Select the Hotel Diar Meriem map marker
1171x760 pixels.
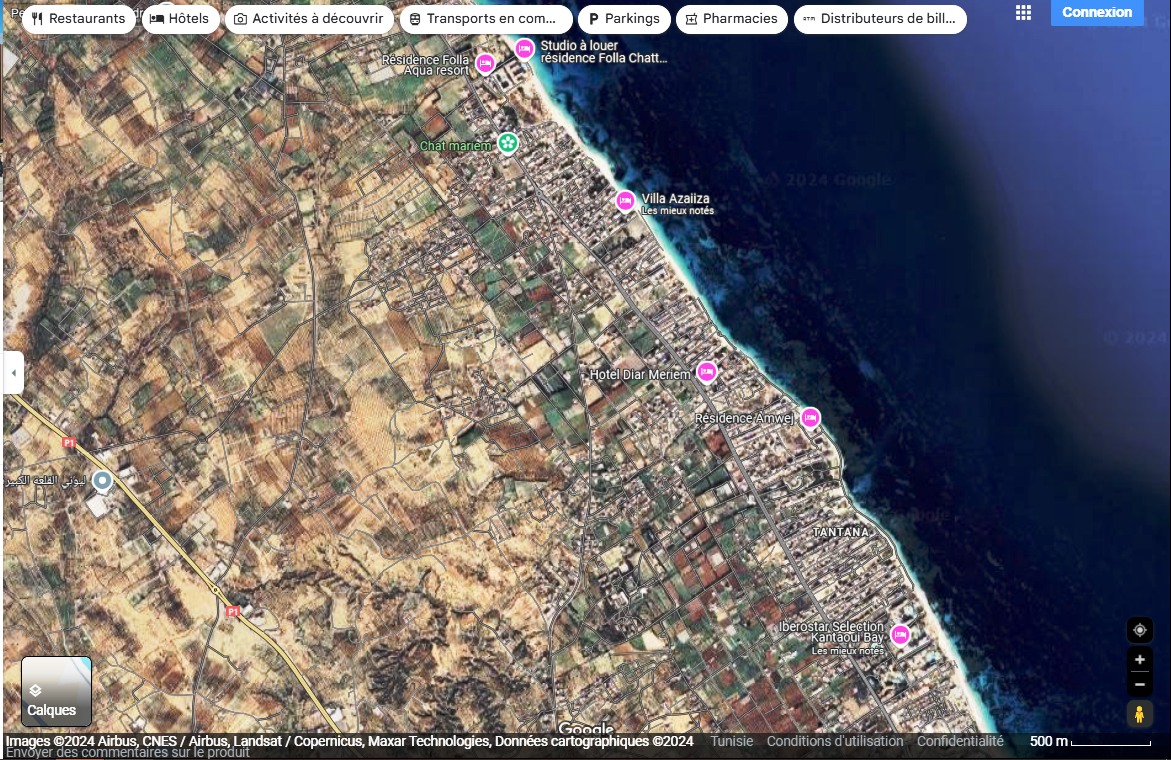click(x=707, y=372)
